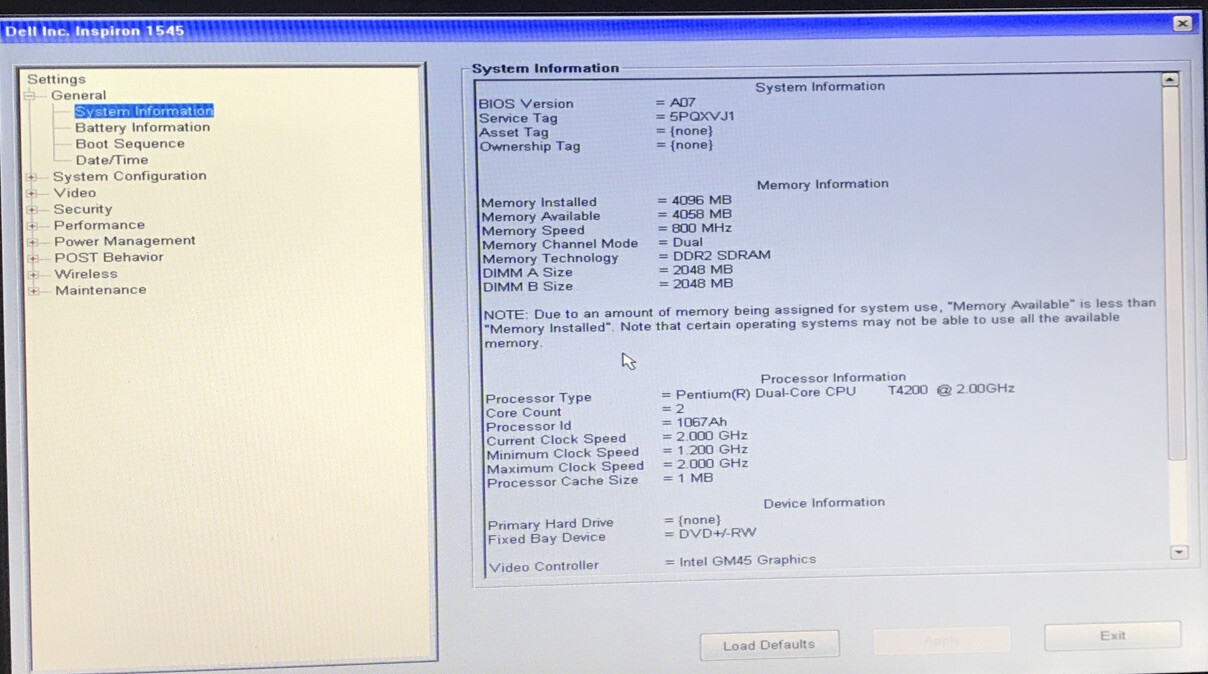
Task: Expand the Security tree node
Action: tap(32, 209)
